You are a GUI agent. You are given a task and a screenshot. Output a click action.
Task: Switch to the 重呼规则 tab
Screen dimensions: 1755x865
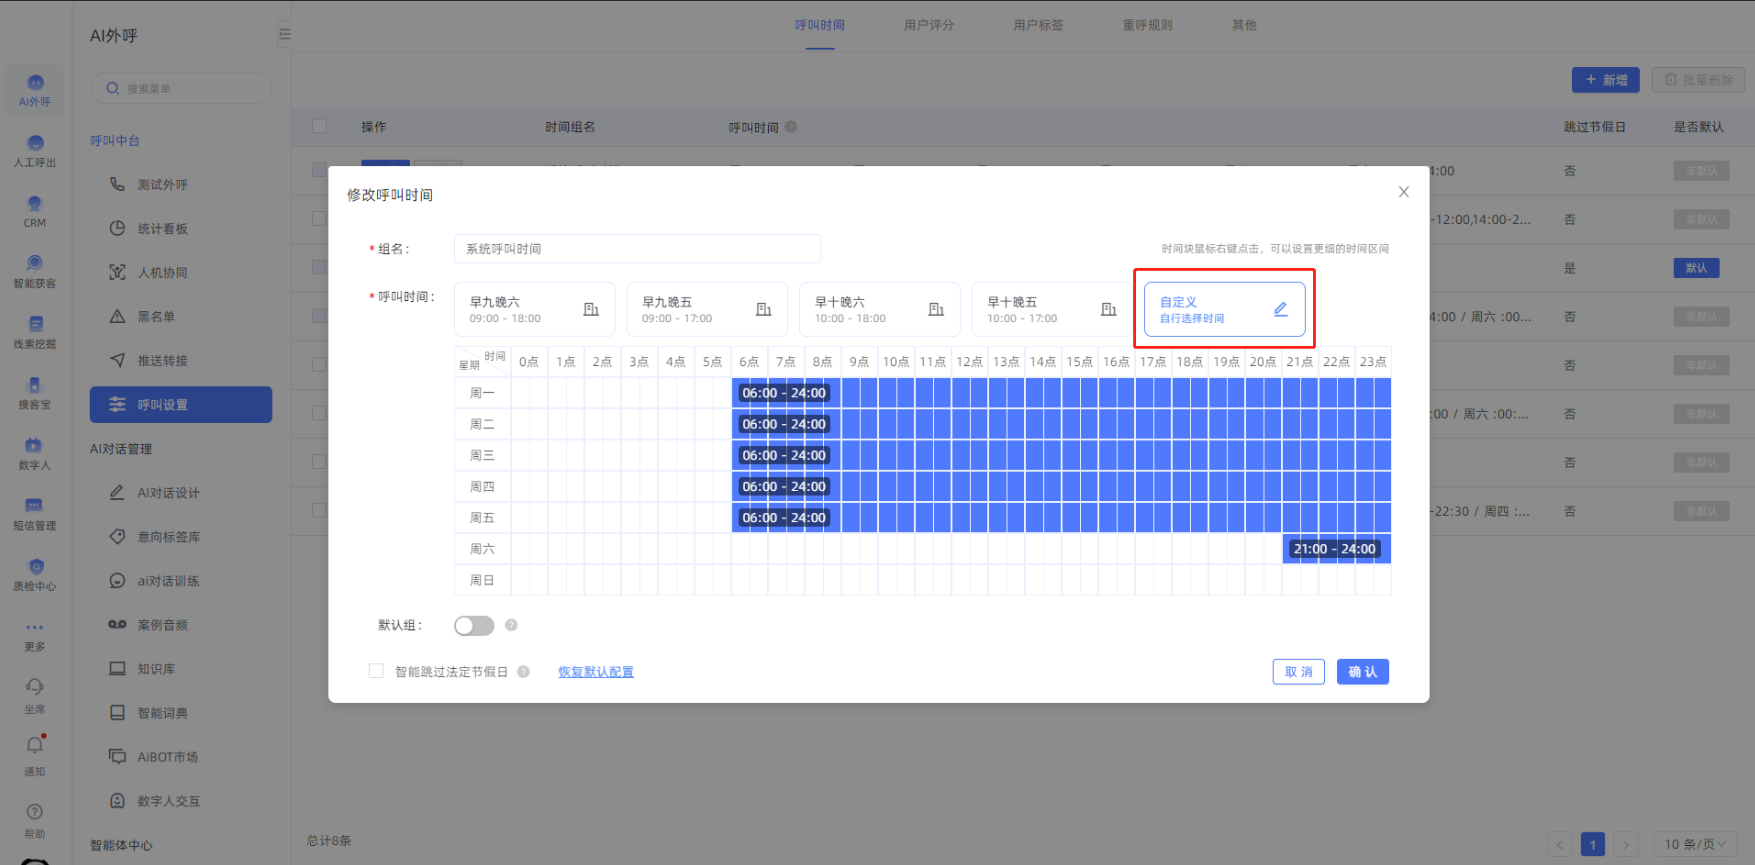[x=1147, y=25]
